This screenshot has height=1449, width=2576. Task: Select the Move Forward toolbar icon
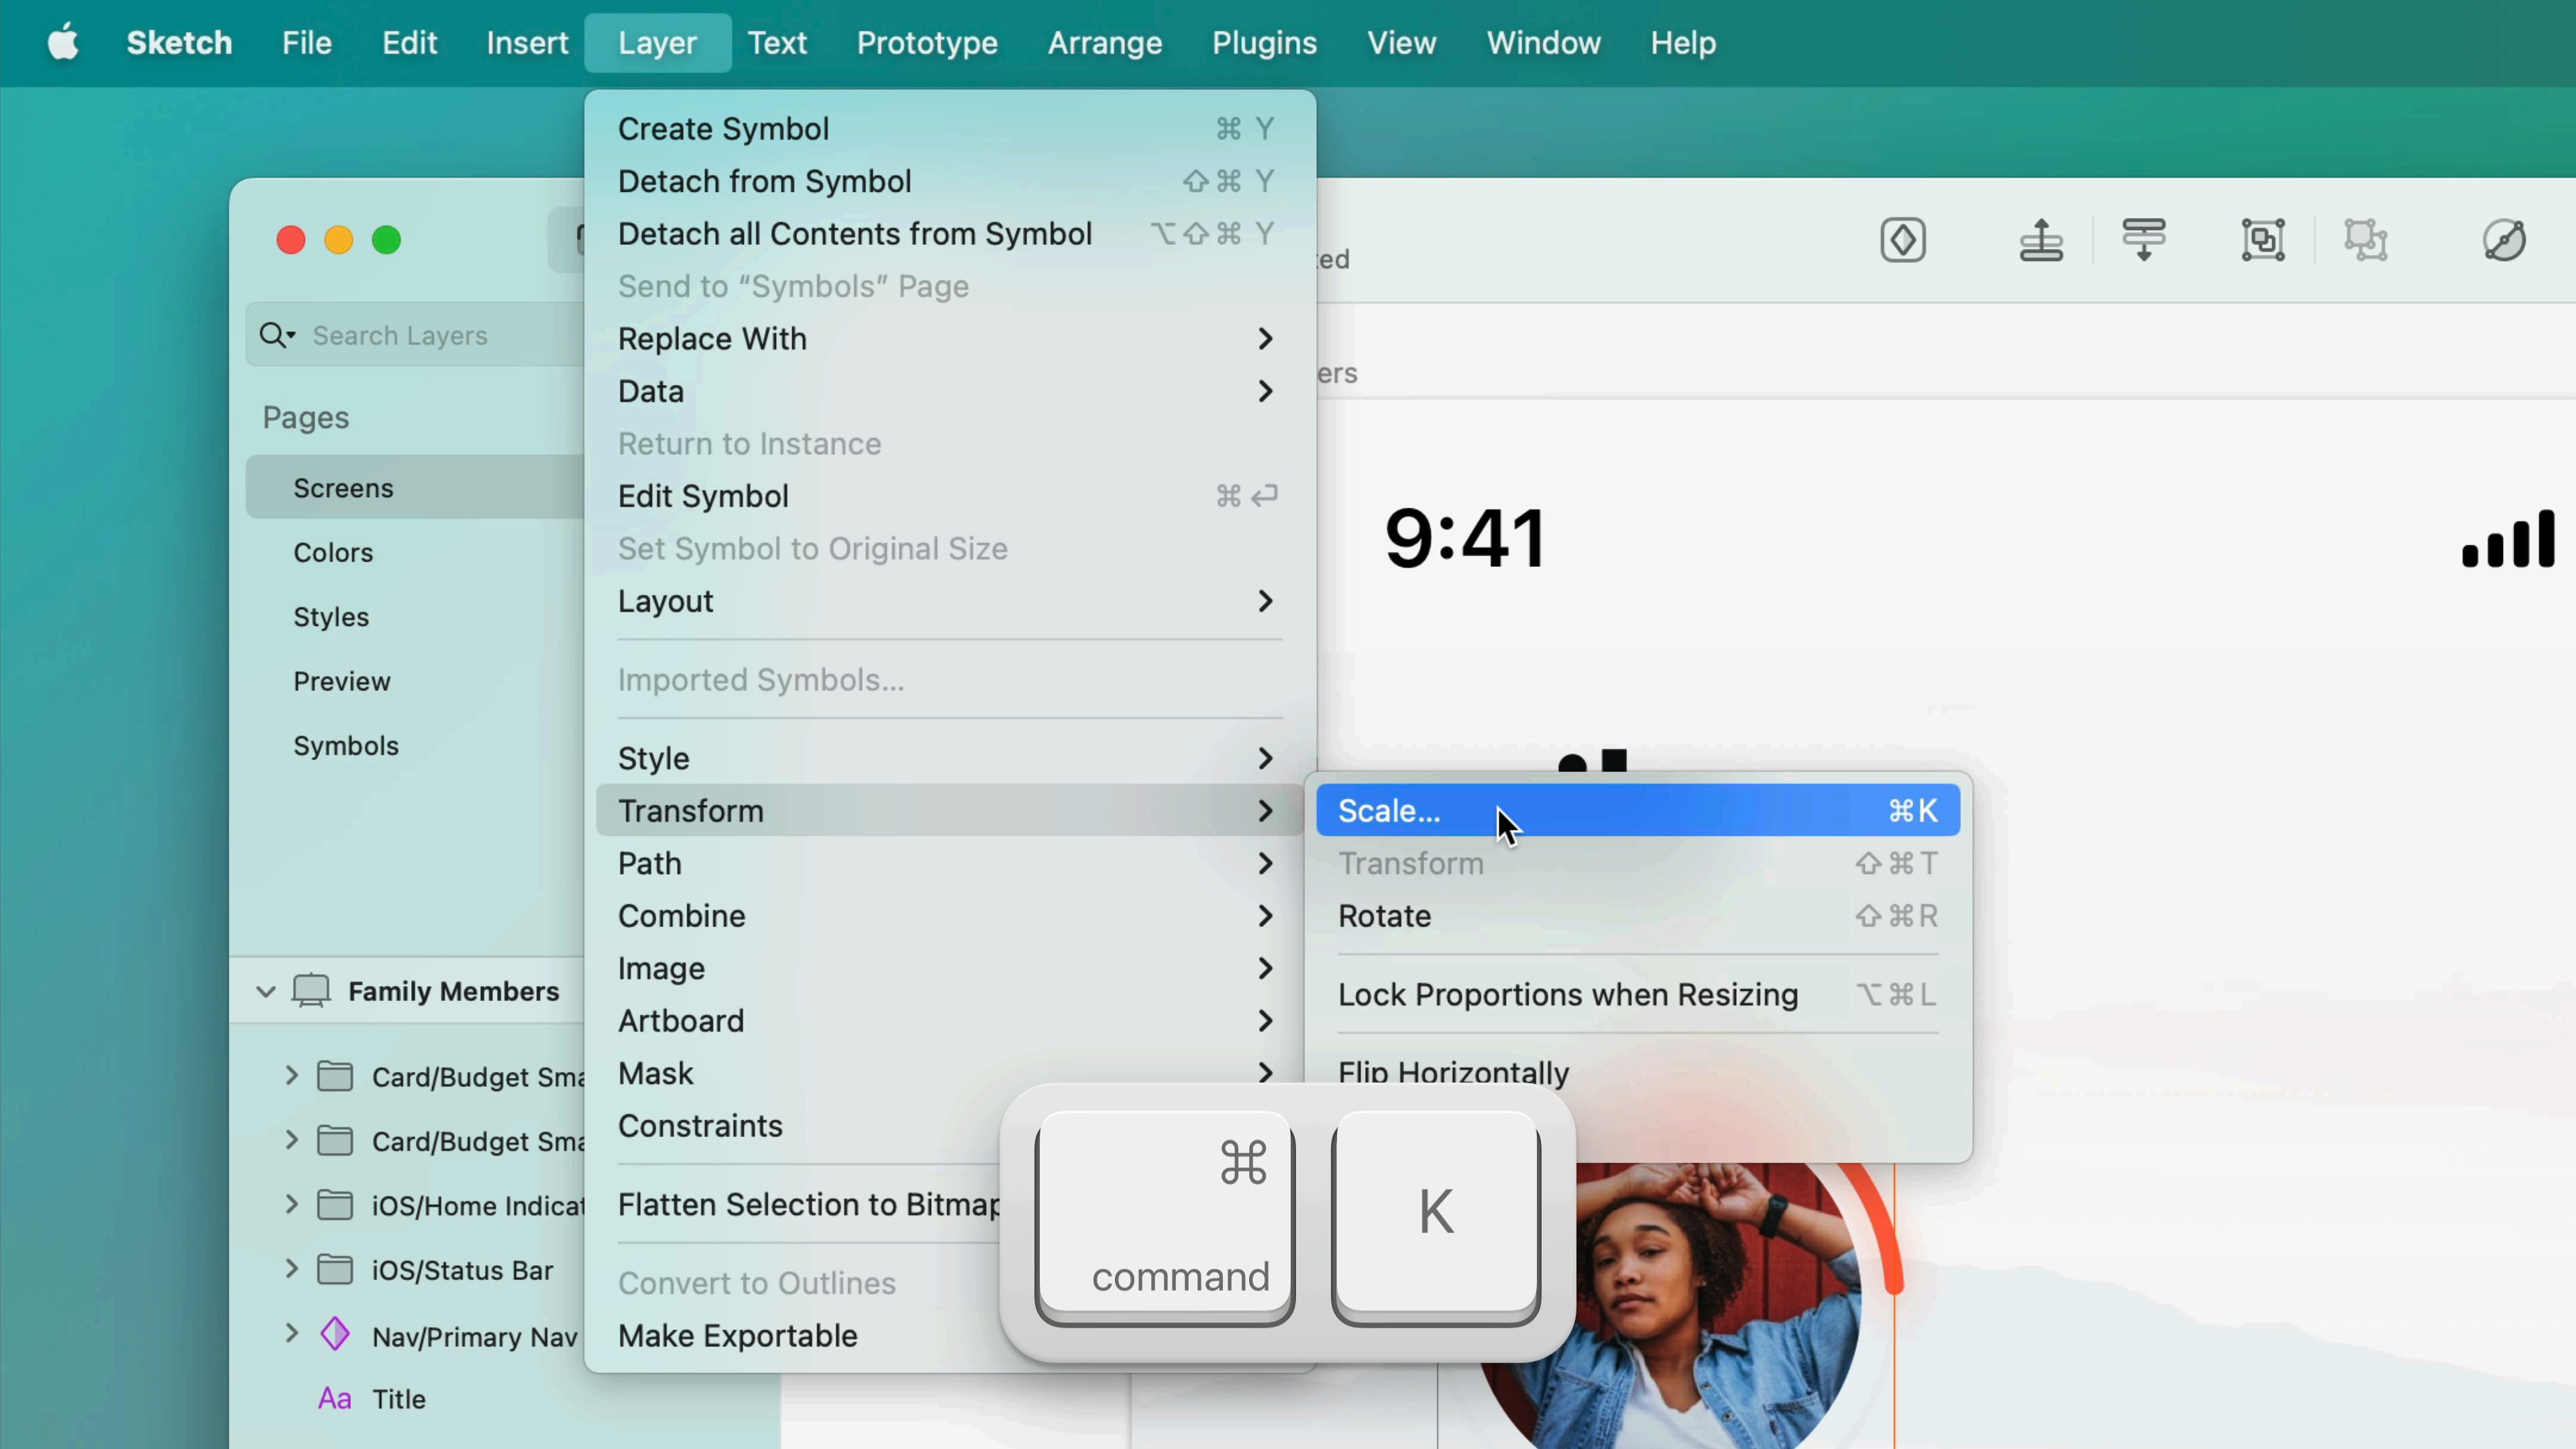click(2042, 240)
